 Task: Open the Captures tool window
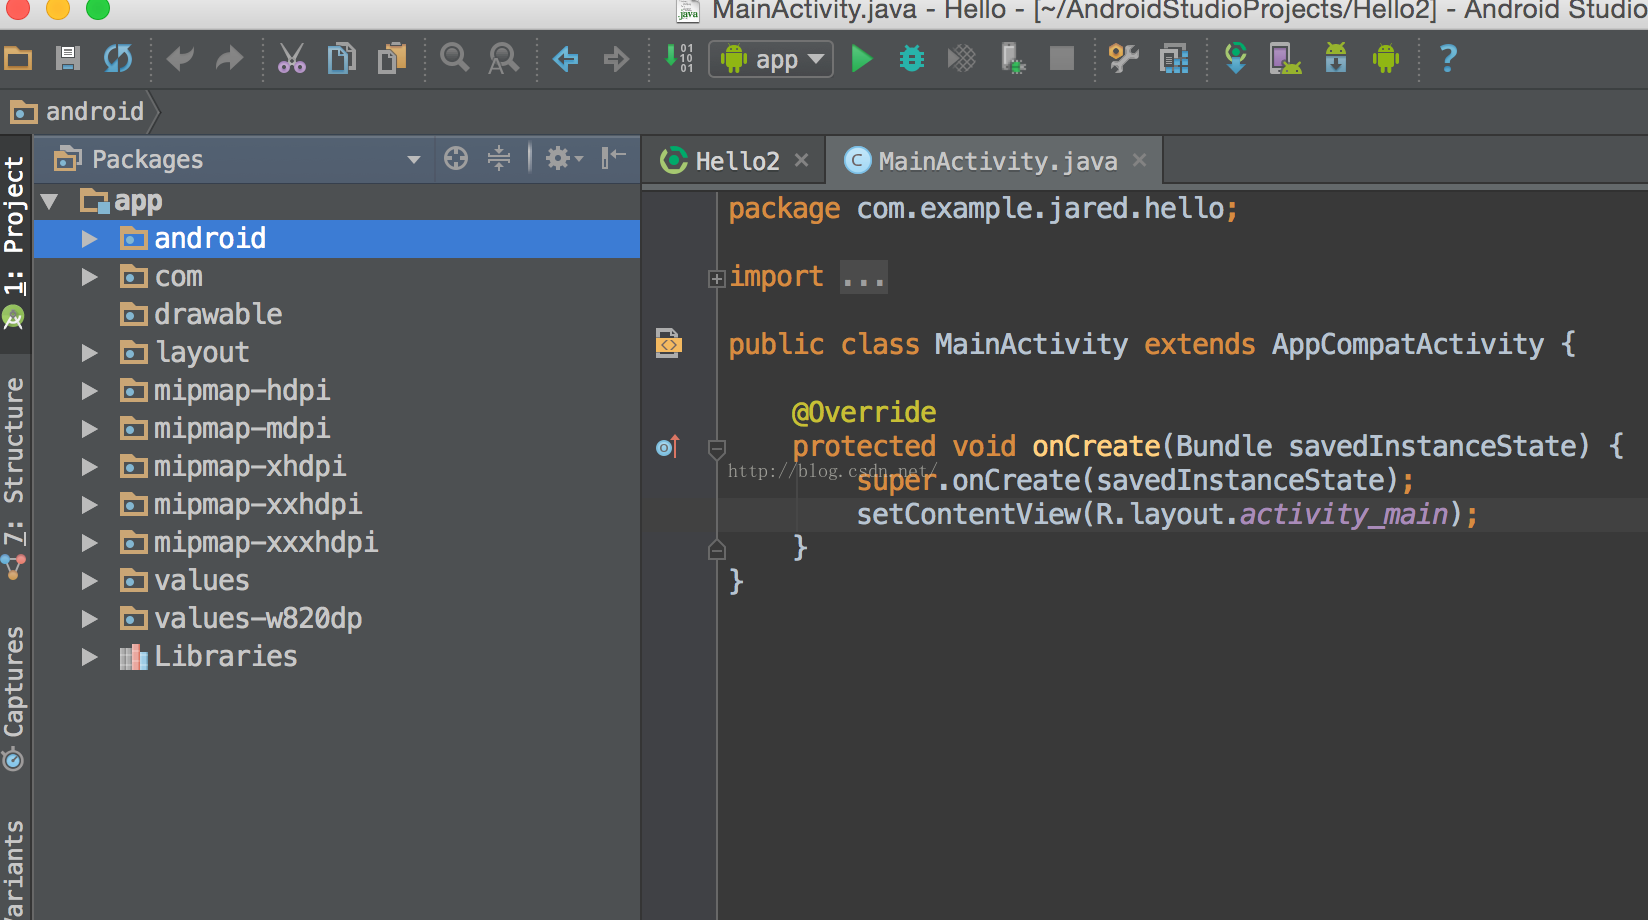[x=14, y=698]
